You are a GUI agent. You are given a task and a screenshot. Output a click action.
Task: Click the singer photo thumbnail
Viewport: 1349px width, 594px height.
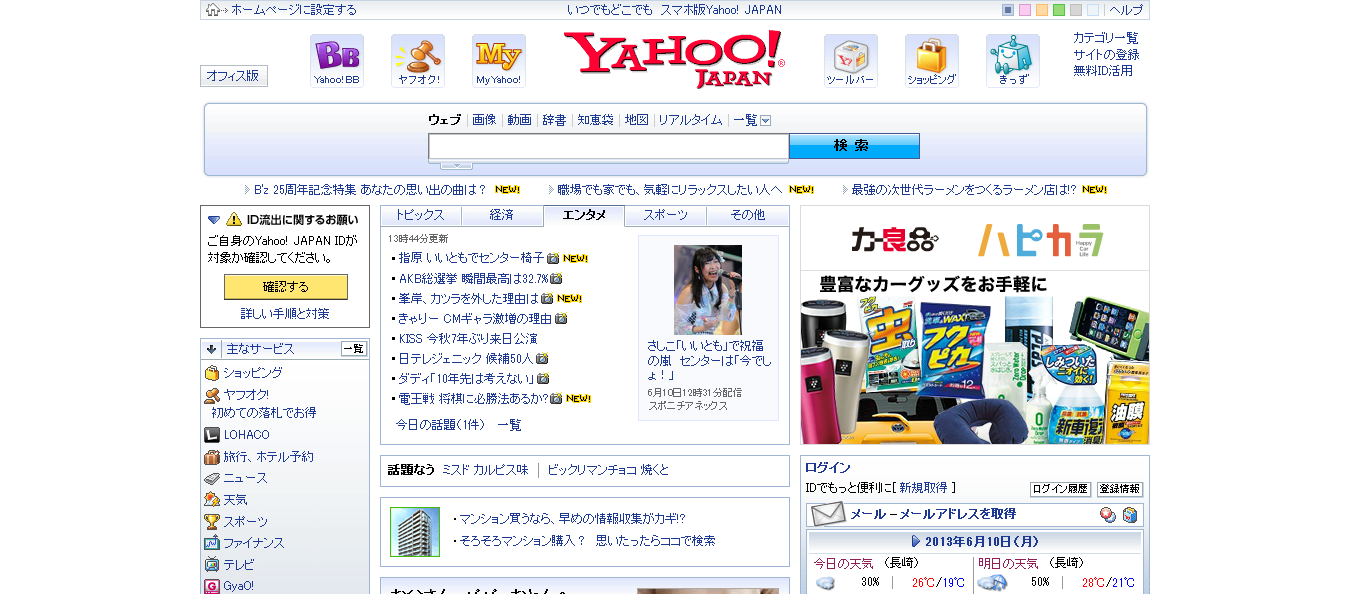tap(708, 290)
